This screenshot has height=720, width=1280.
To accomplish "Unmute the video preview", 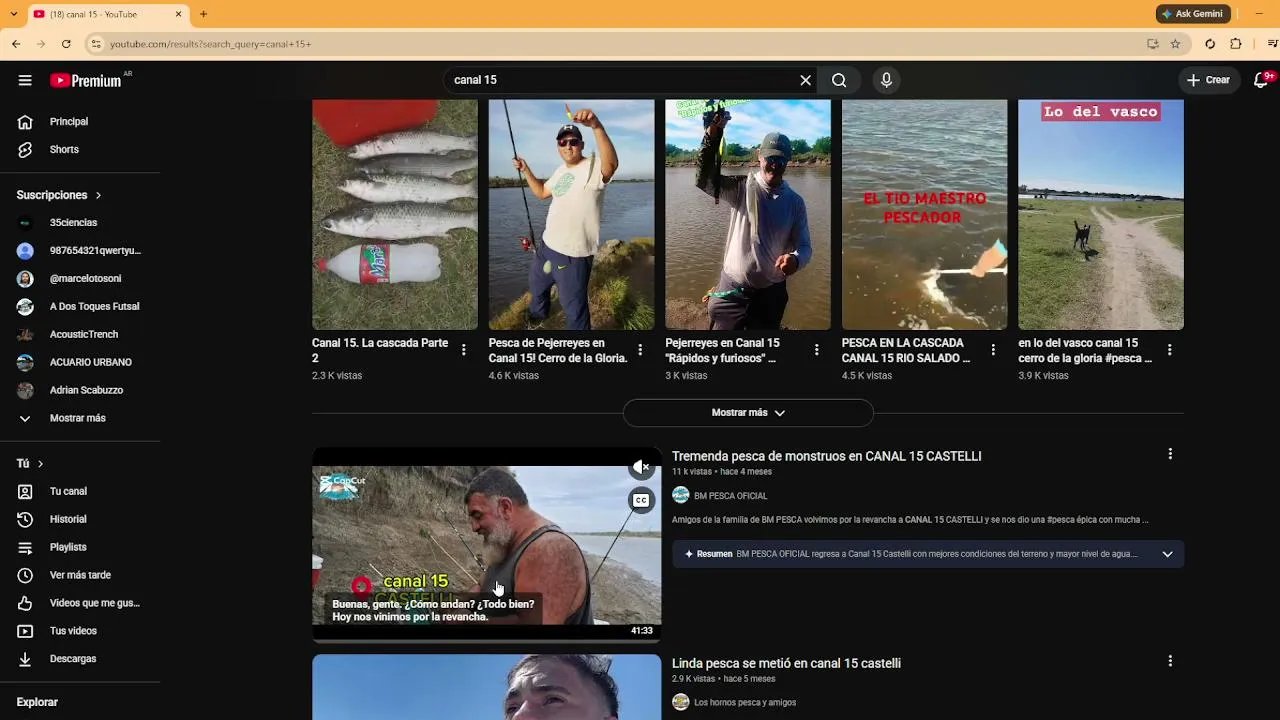I will (641, 467).
